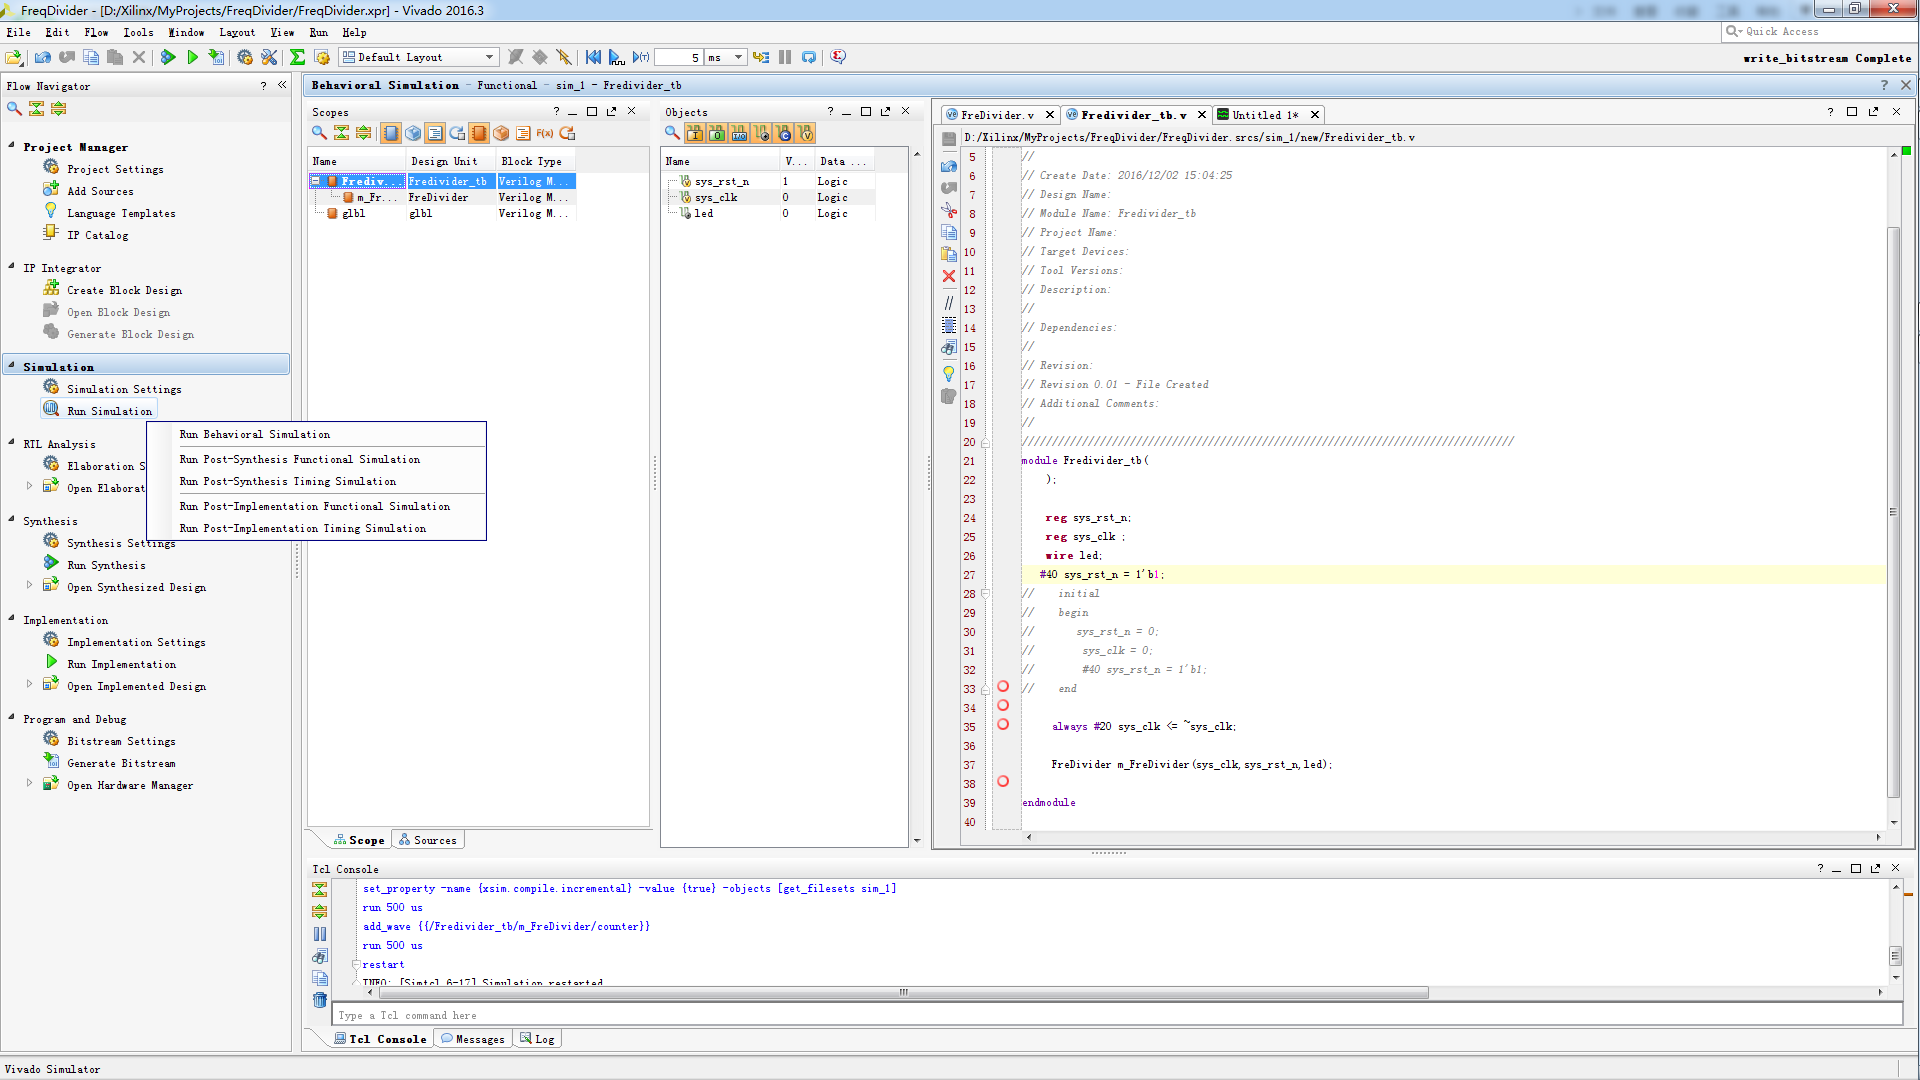Screen dimensions: 1920x1080
Task: Click the cut scissors icon in editor
Action: pyautogui.click(x=949, y=210)
